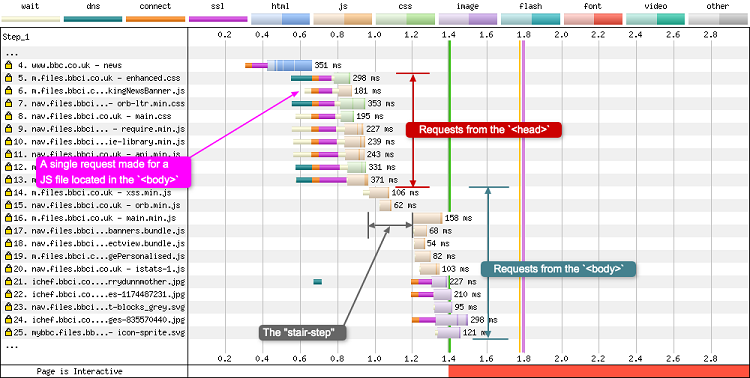Click lock icon beside request 8 main.css
The image size is (750, 378).
(8, 116)
